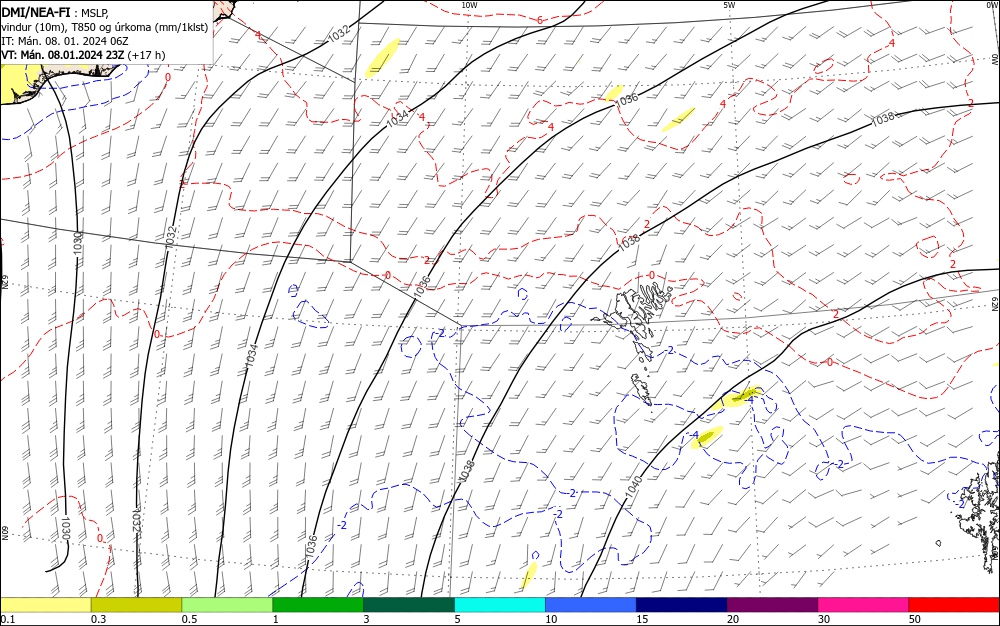
Task: Click the red 50+ legend swatch
Action: [953, 605]
